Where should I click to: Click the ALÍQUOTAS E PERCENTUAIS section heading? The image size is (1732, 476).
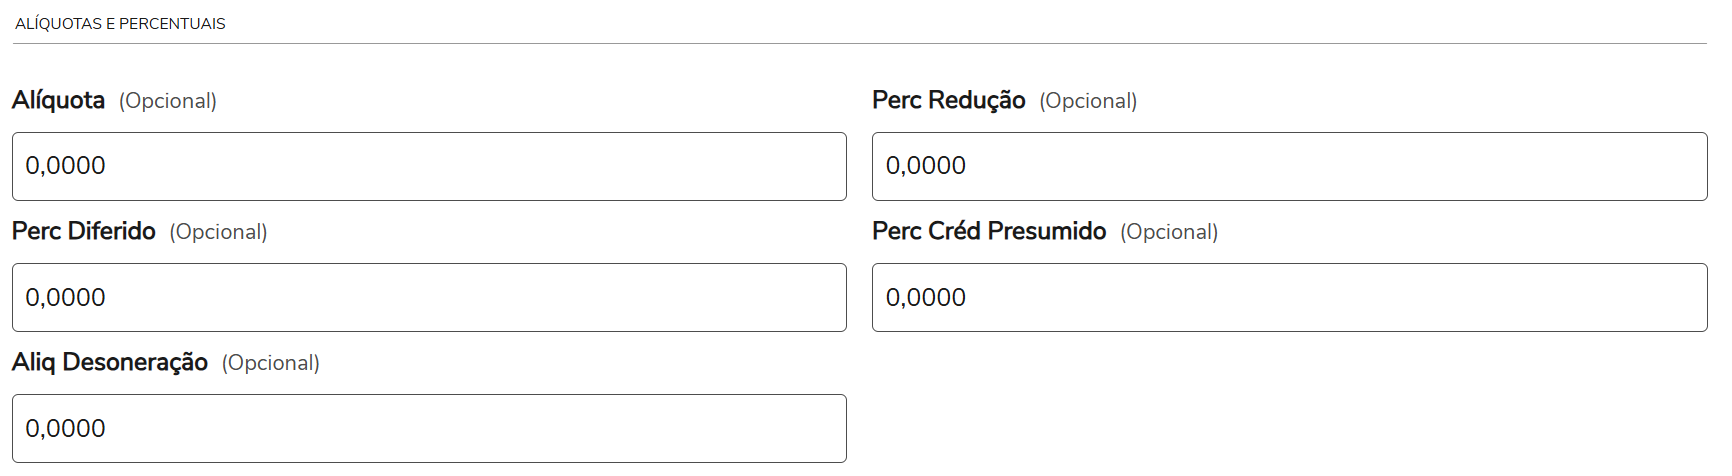pyautogui.click(x=120, y=23)
